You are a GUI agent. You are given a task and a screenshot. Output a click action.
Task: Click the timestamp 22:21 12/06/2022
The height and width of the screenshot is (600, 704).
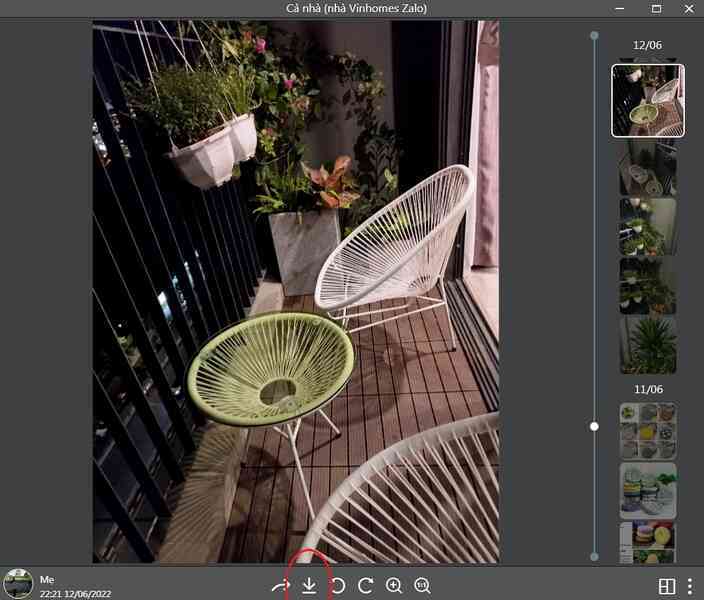click(75, 594)
